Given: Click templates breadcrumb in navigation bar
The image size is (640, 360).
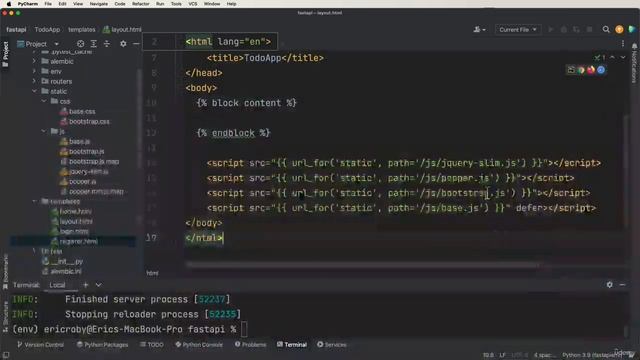Looking at the screenshot, I should pos(82,29).
